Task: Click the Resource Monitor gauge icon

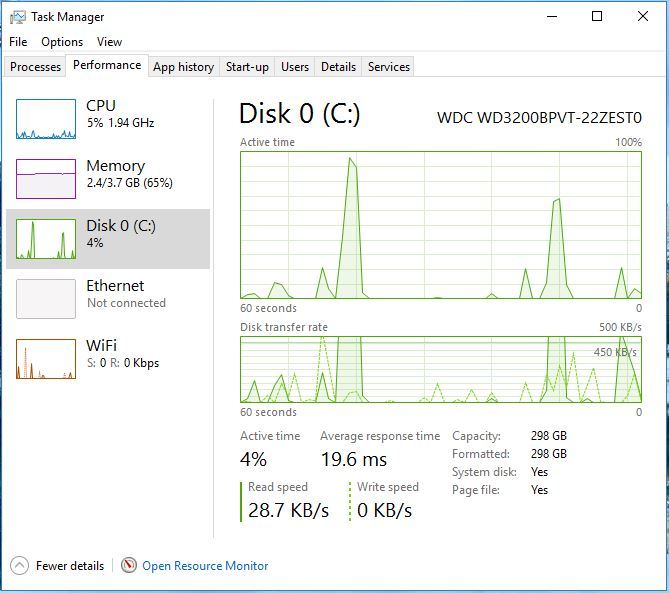Action: pyautogui.click(x=128, y=565)
